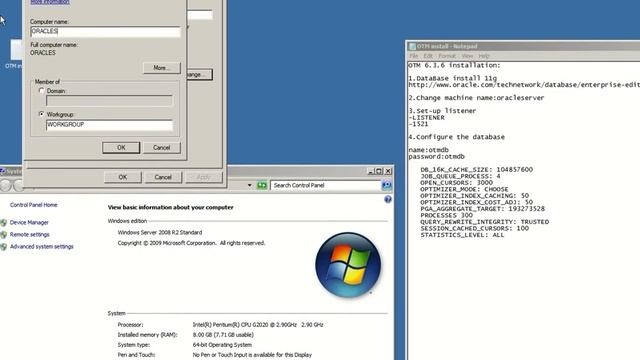
Task: Click 'JOB_QUEUE_PROCESS: 4' line
Action: (460, 176)
